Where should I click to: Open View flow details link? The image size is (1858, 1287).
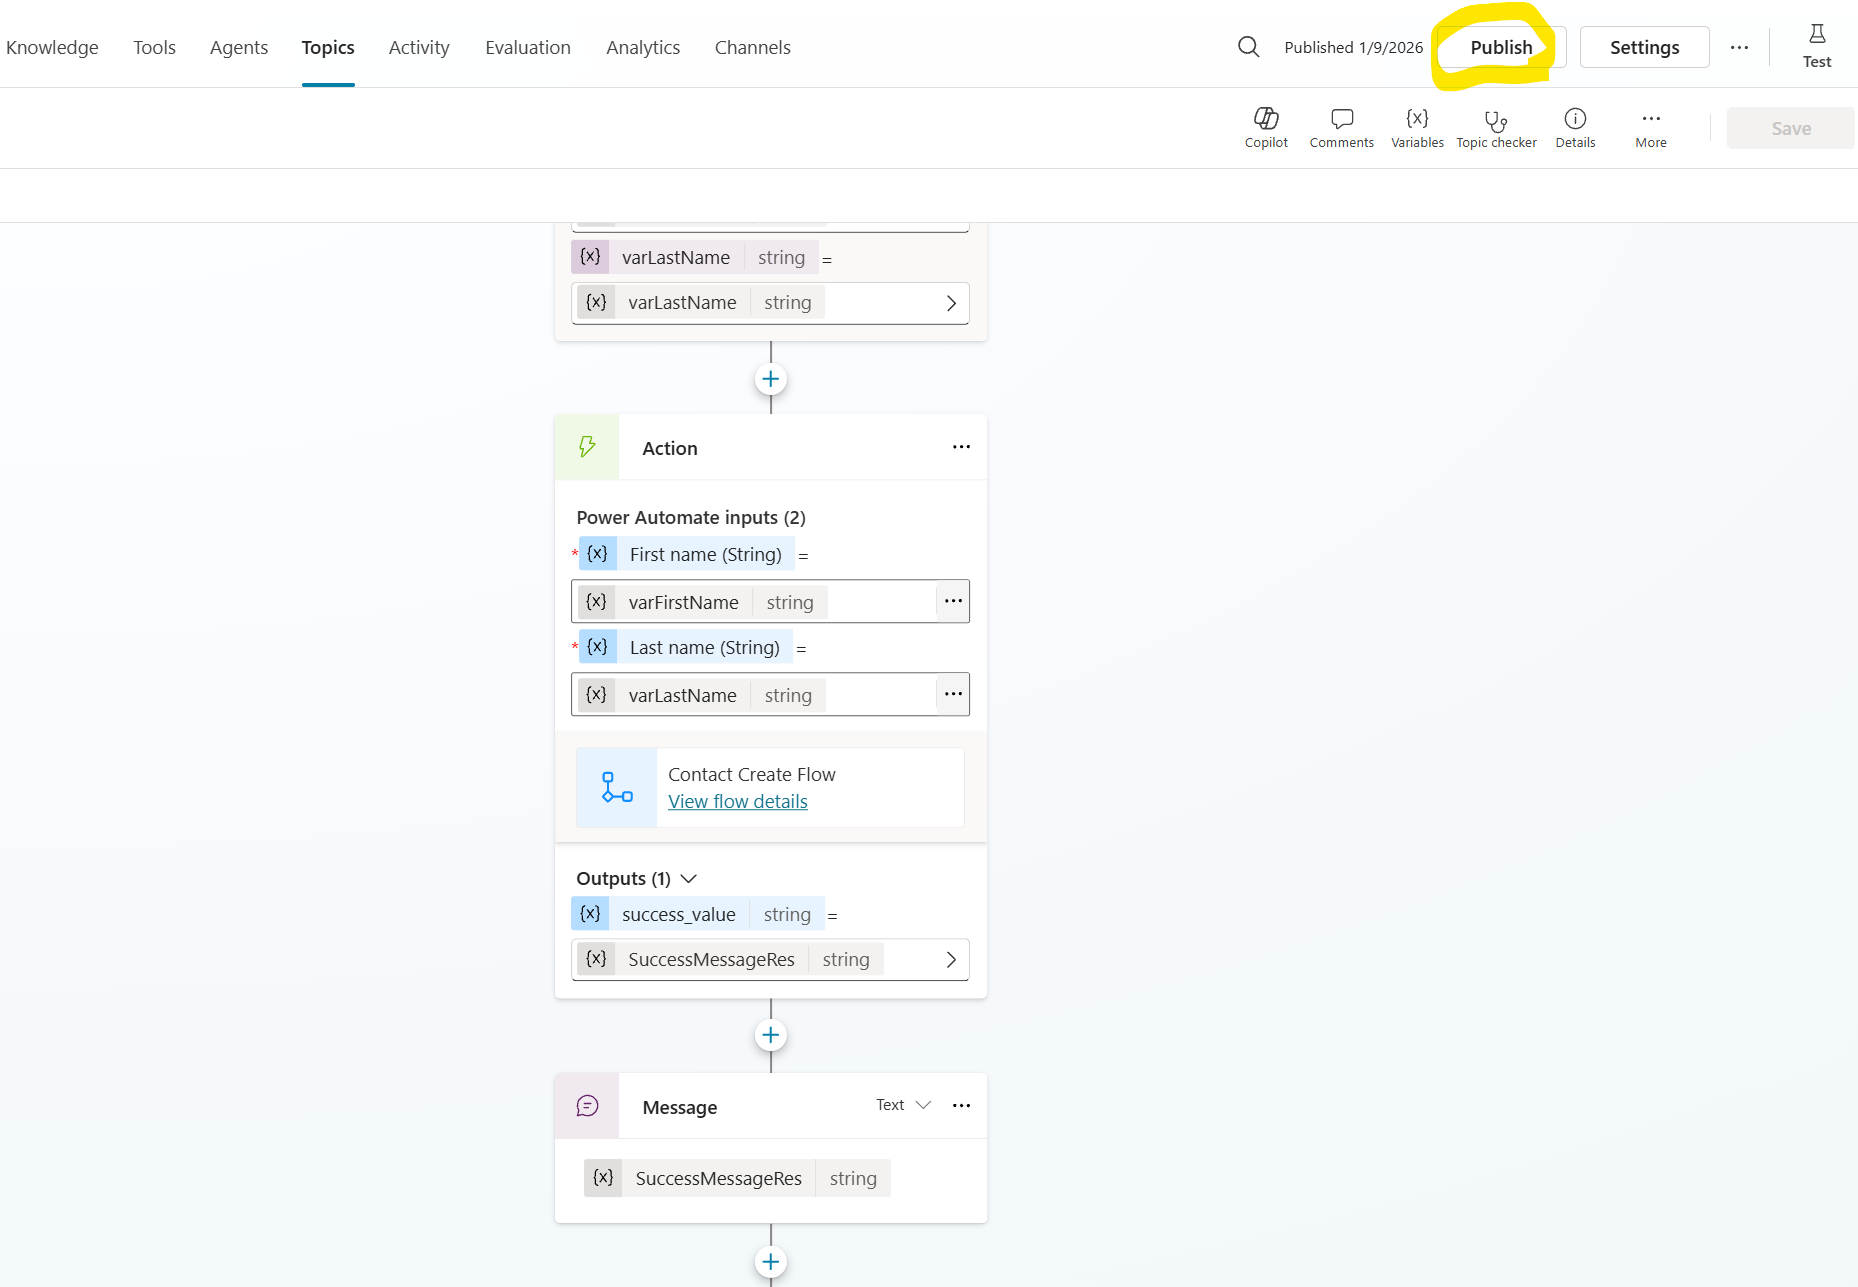[x=737, y=802]
